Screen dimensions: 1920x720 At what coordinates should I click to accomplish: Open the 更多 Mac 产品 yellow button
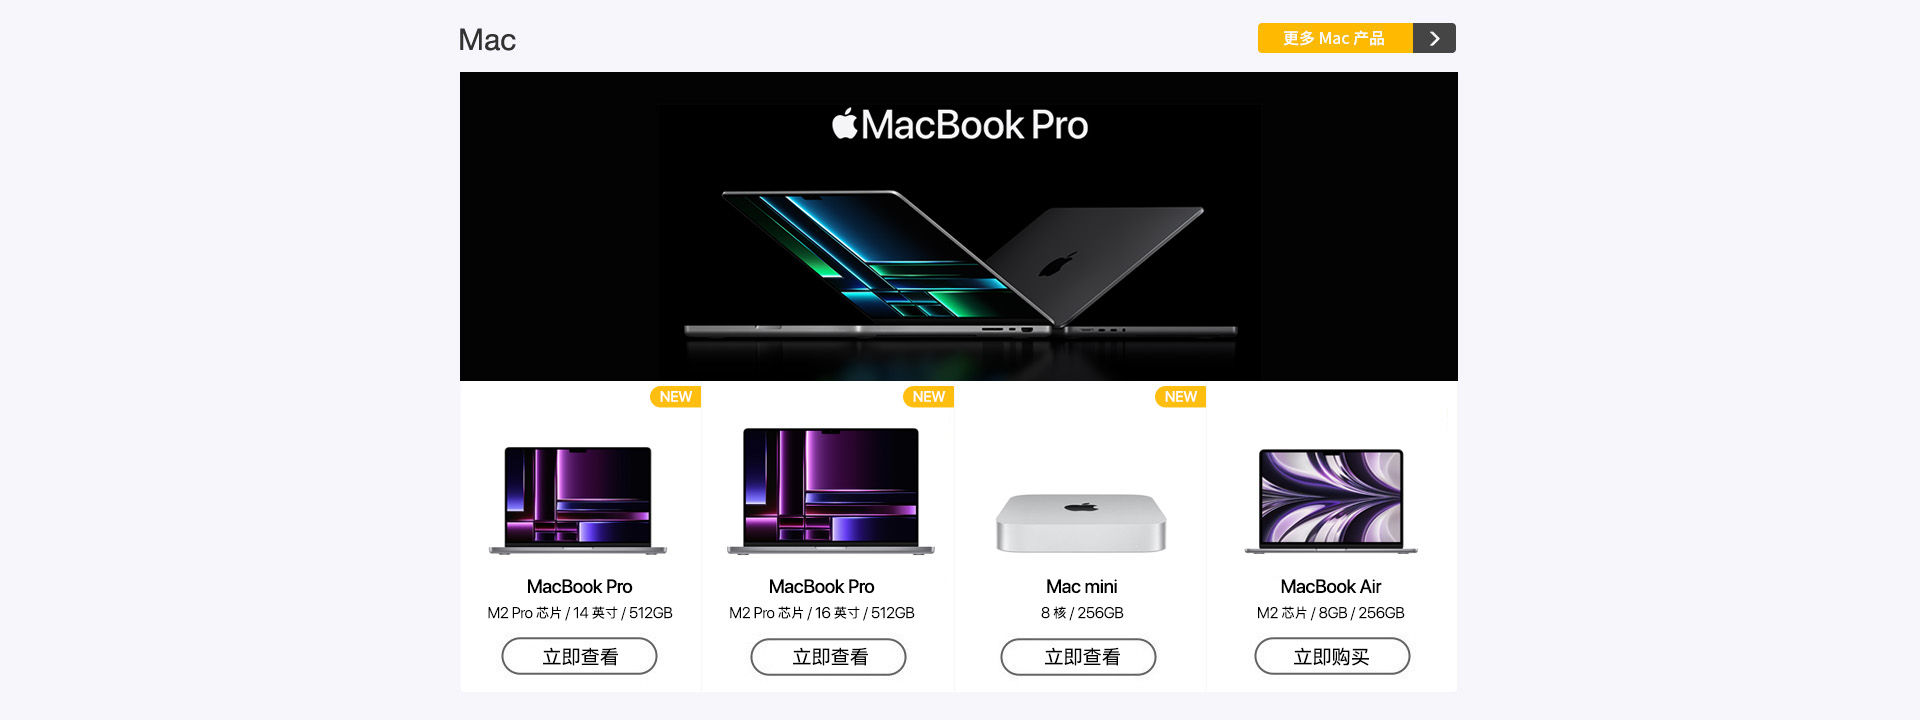tap(1335, 38)
